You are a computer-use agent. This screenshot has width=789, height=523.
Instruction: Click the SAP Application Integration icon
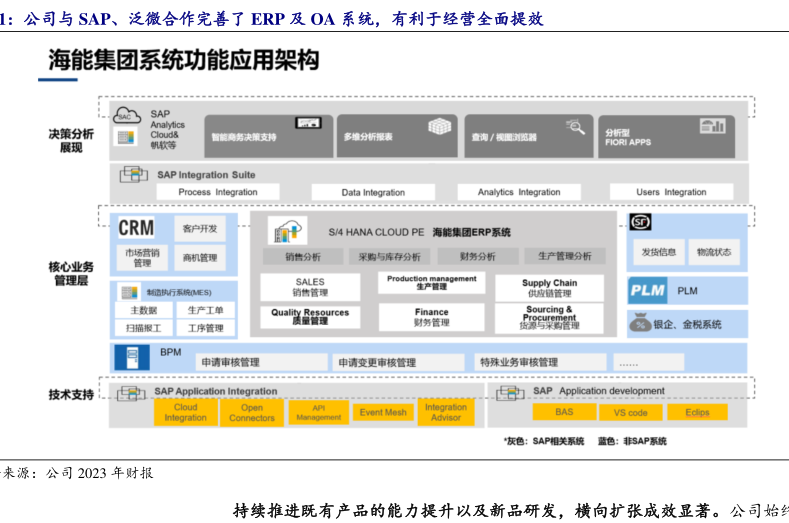point(131,393)
